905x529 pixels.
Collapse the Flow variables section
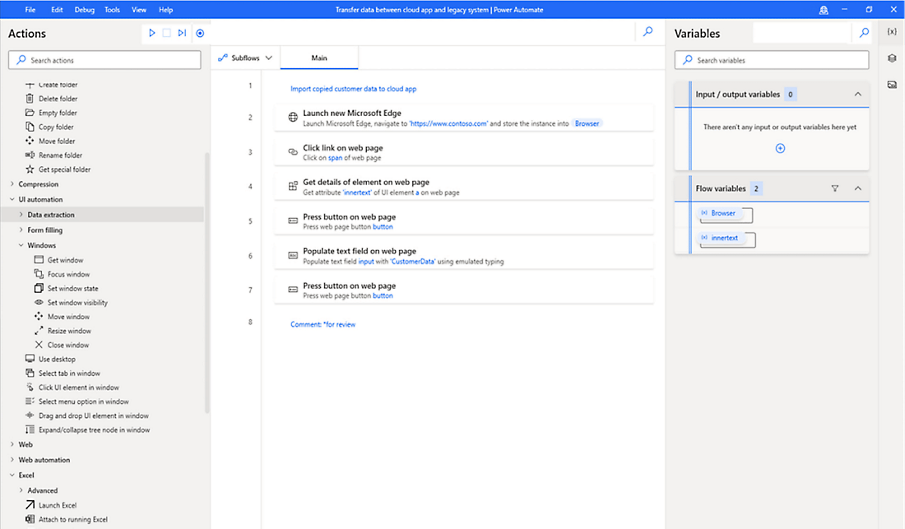click(x=857, y=188)
